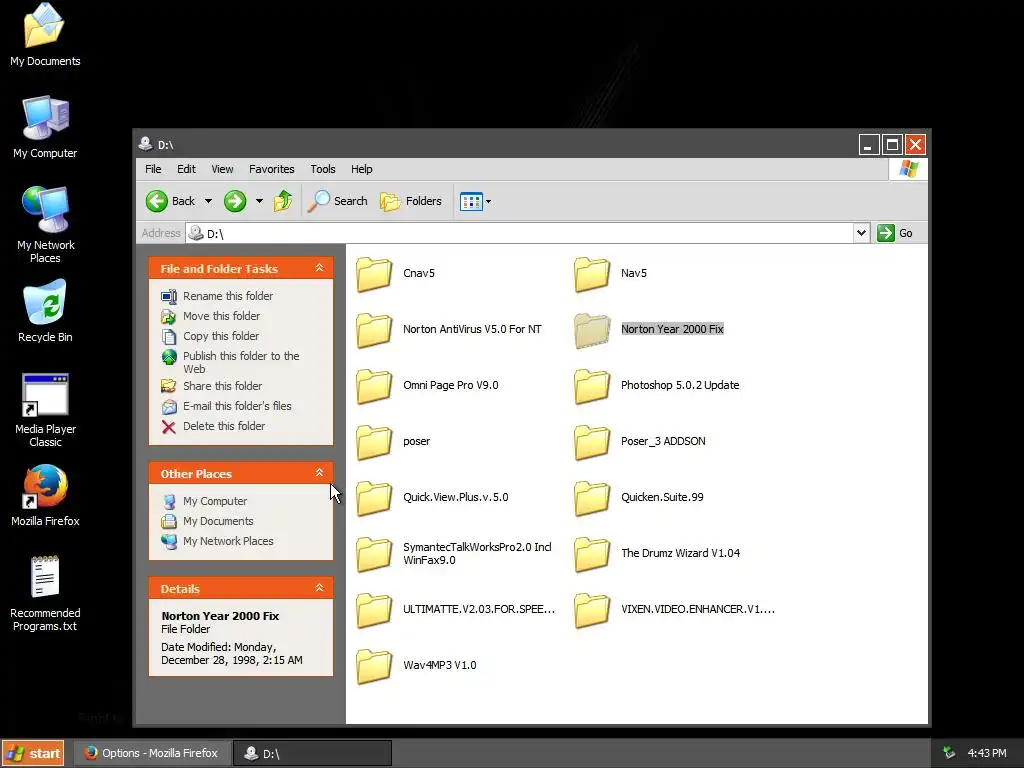The height and width of the screenshot is (768, 1024).
Task: Select Media Player Classic desktop shortcut
Action: coord(45,395)
